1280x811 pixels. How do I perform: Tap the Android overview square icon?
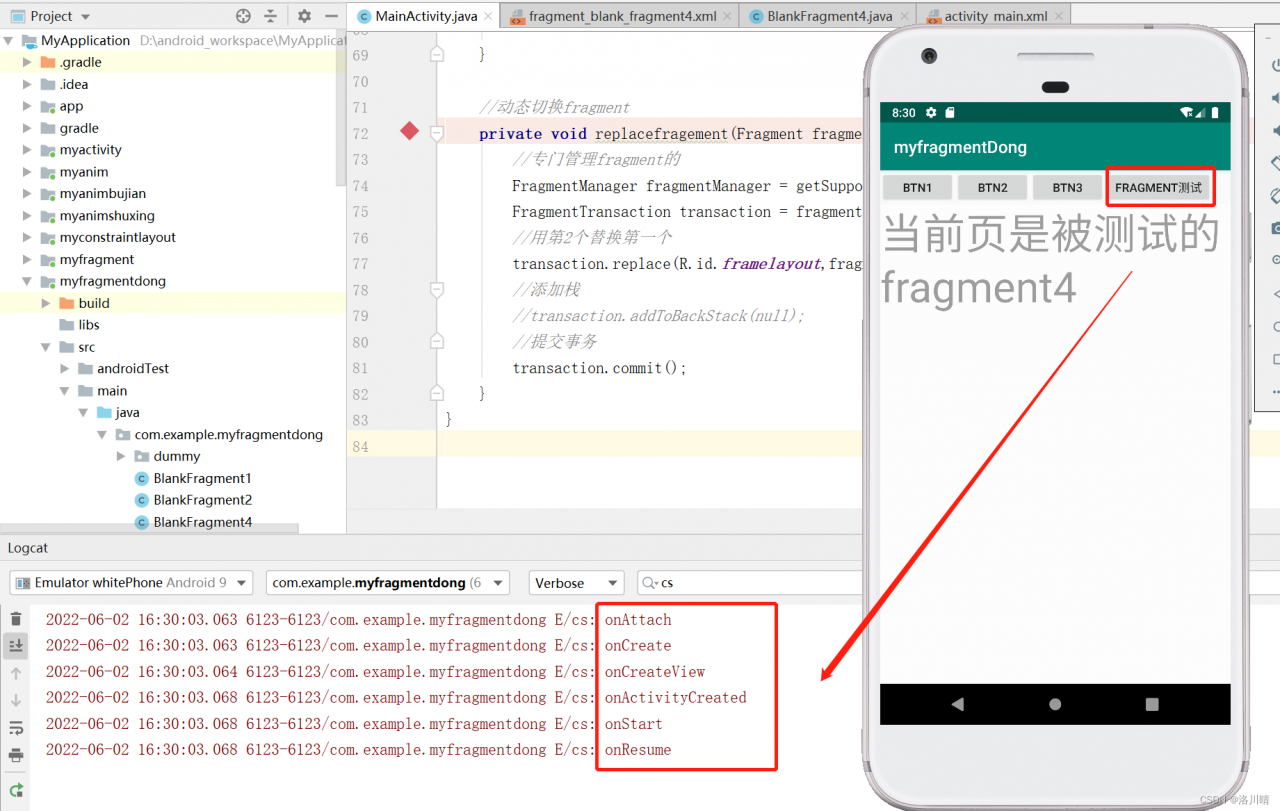(1151, 704)
